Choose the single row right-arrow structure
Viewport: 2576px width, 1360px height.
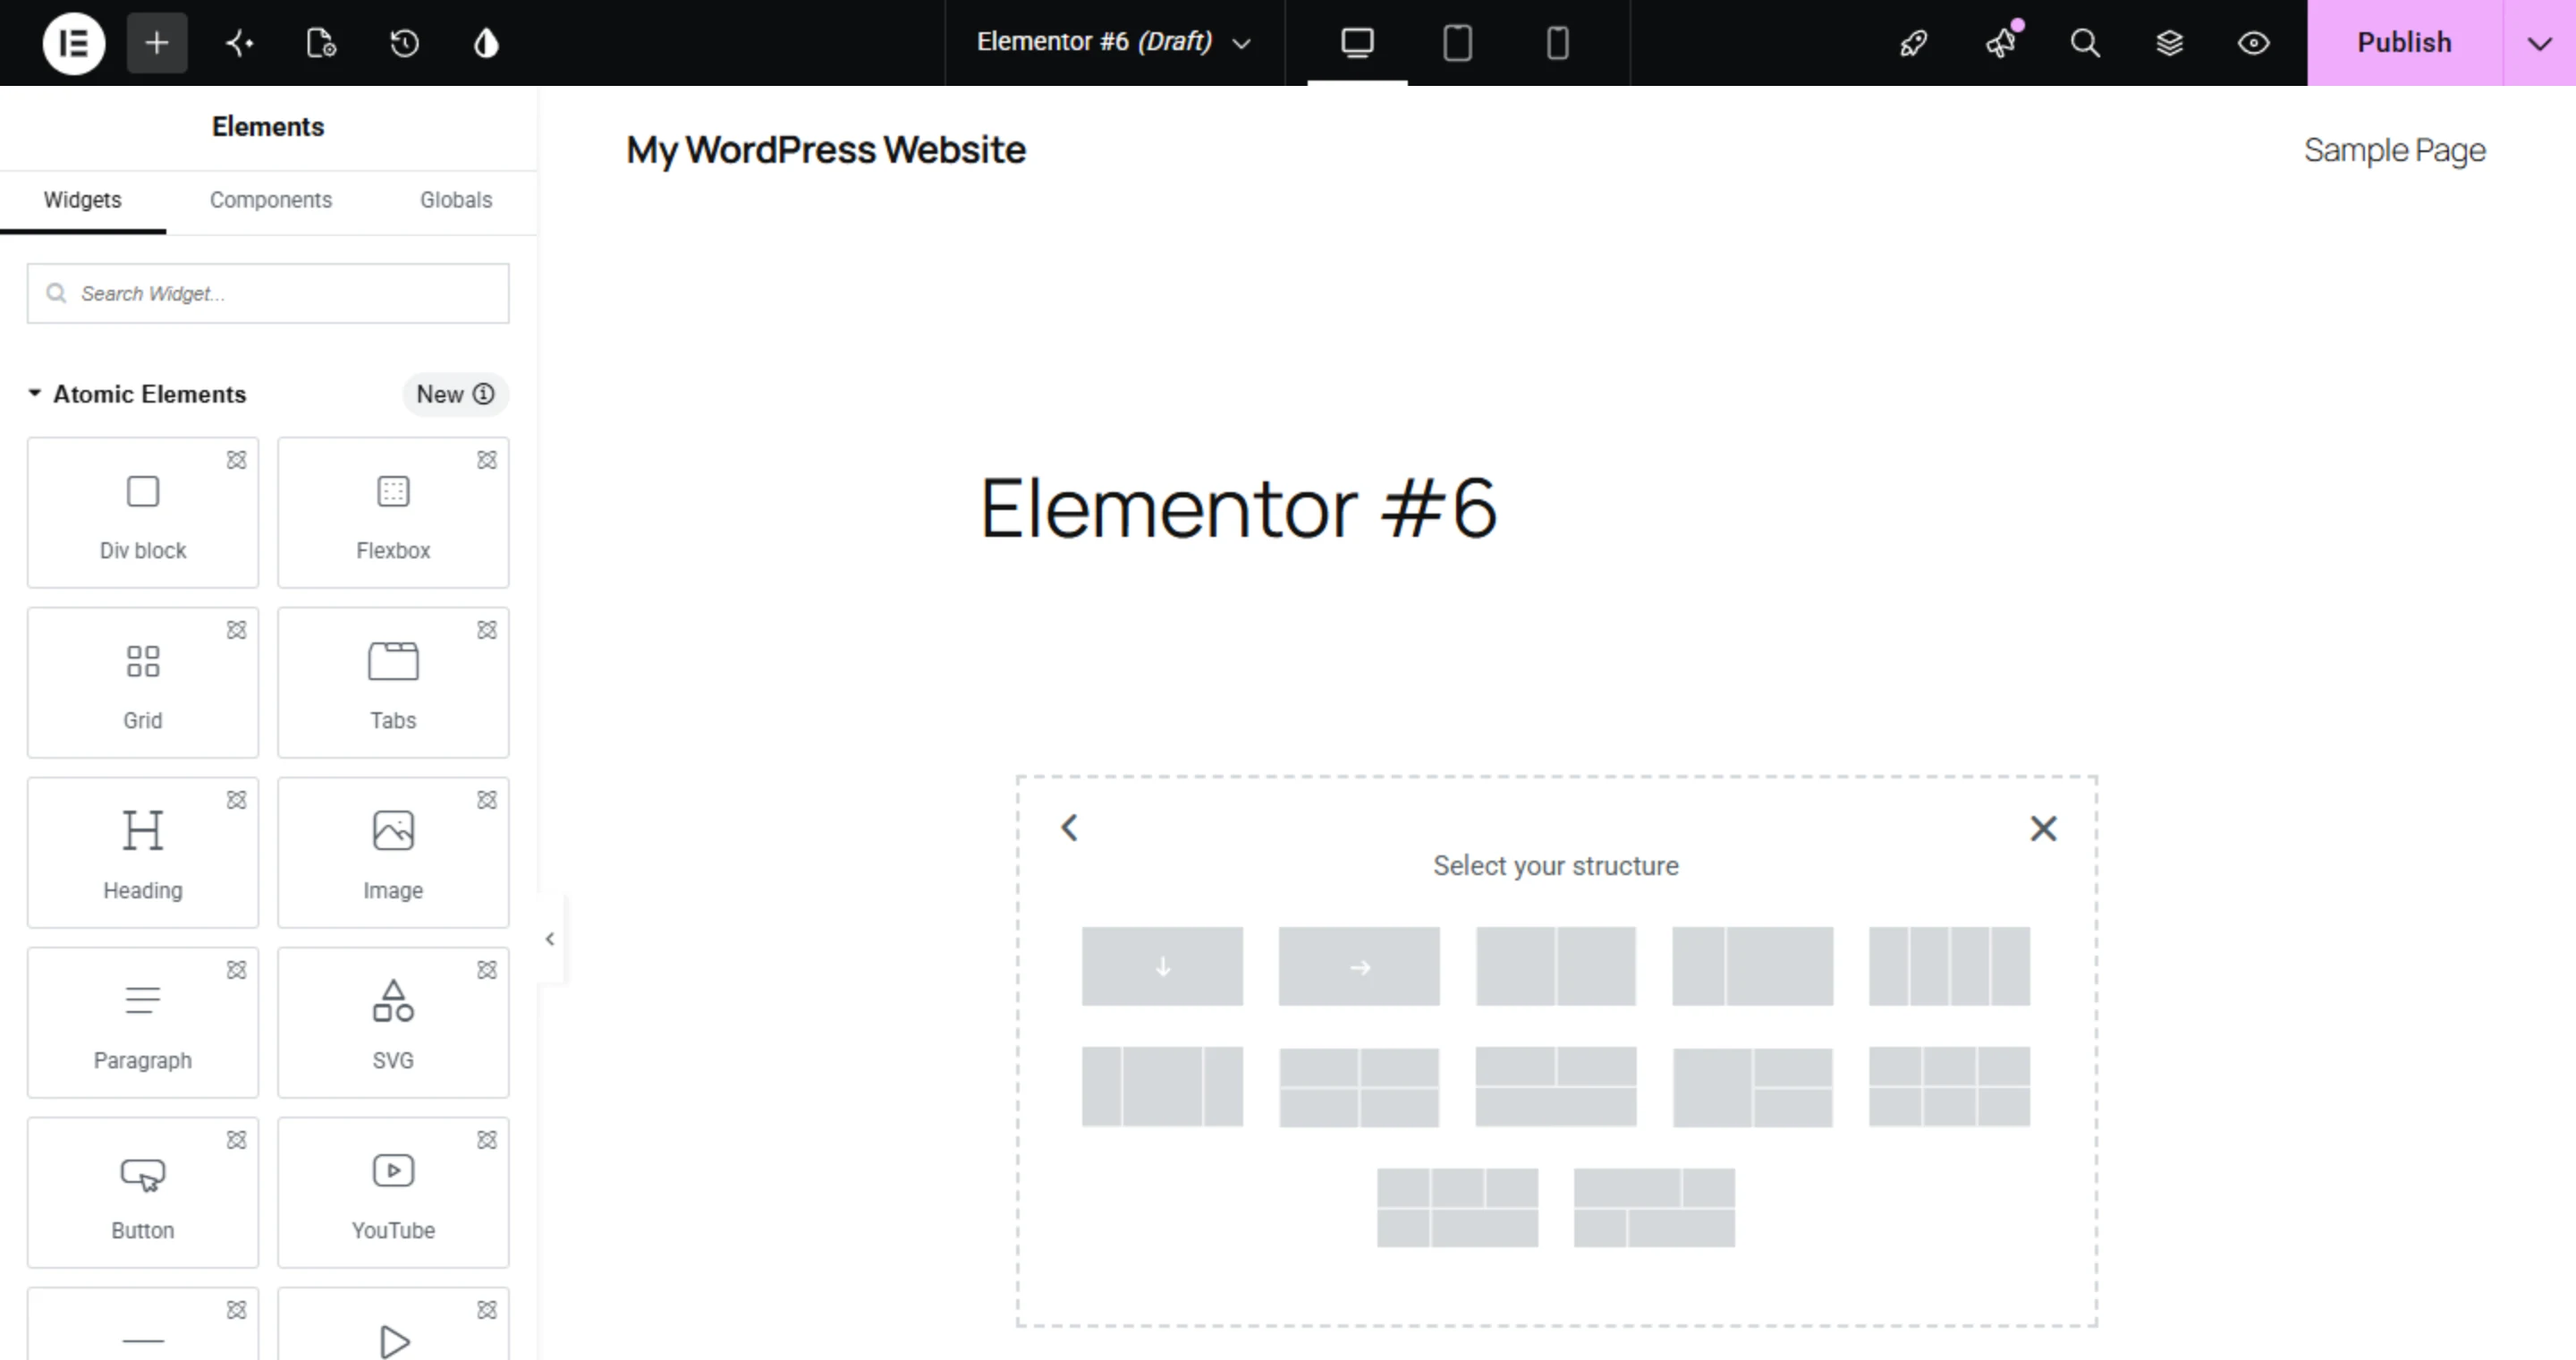[x=1359, y=966]
